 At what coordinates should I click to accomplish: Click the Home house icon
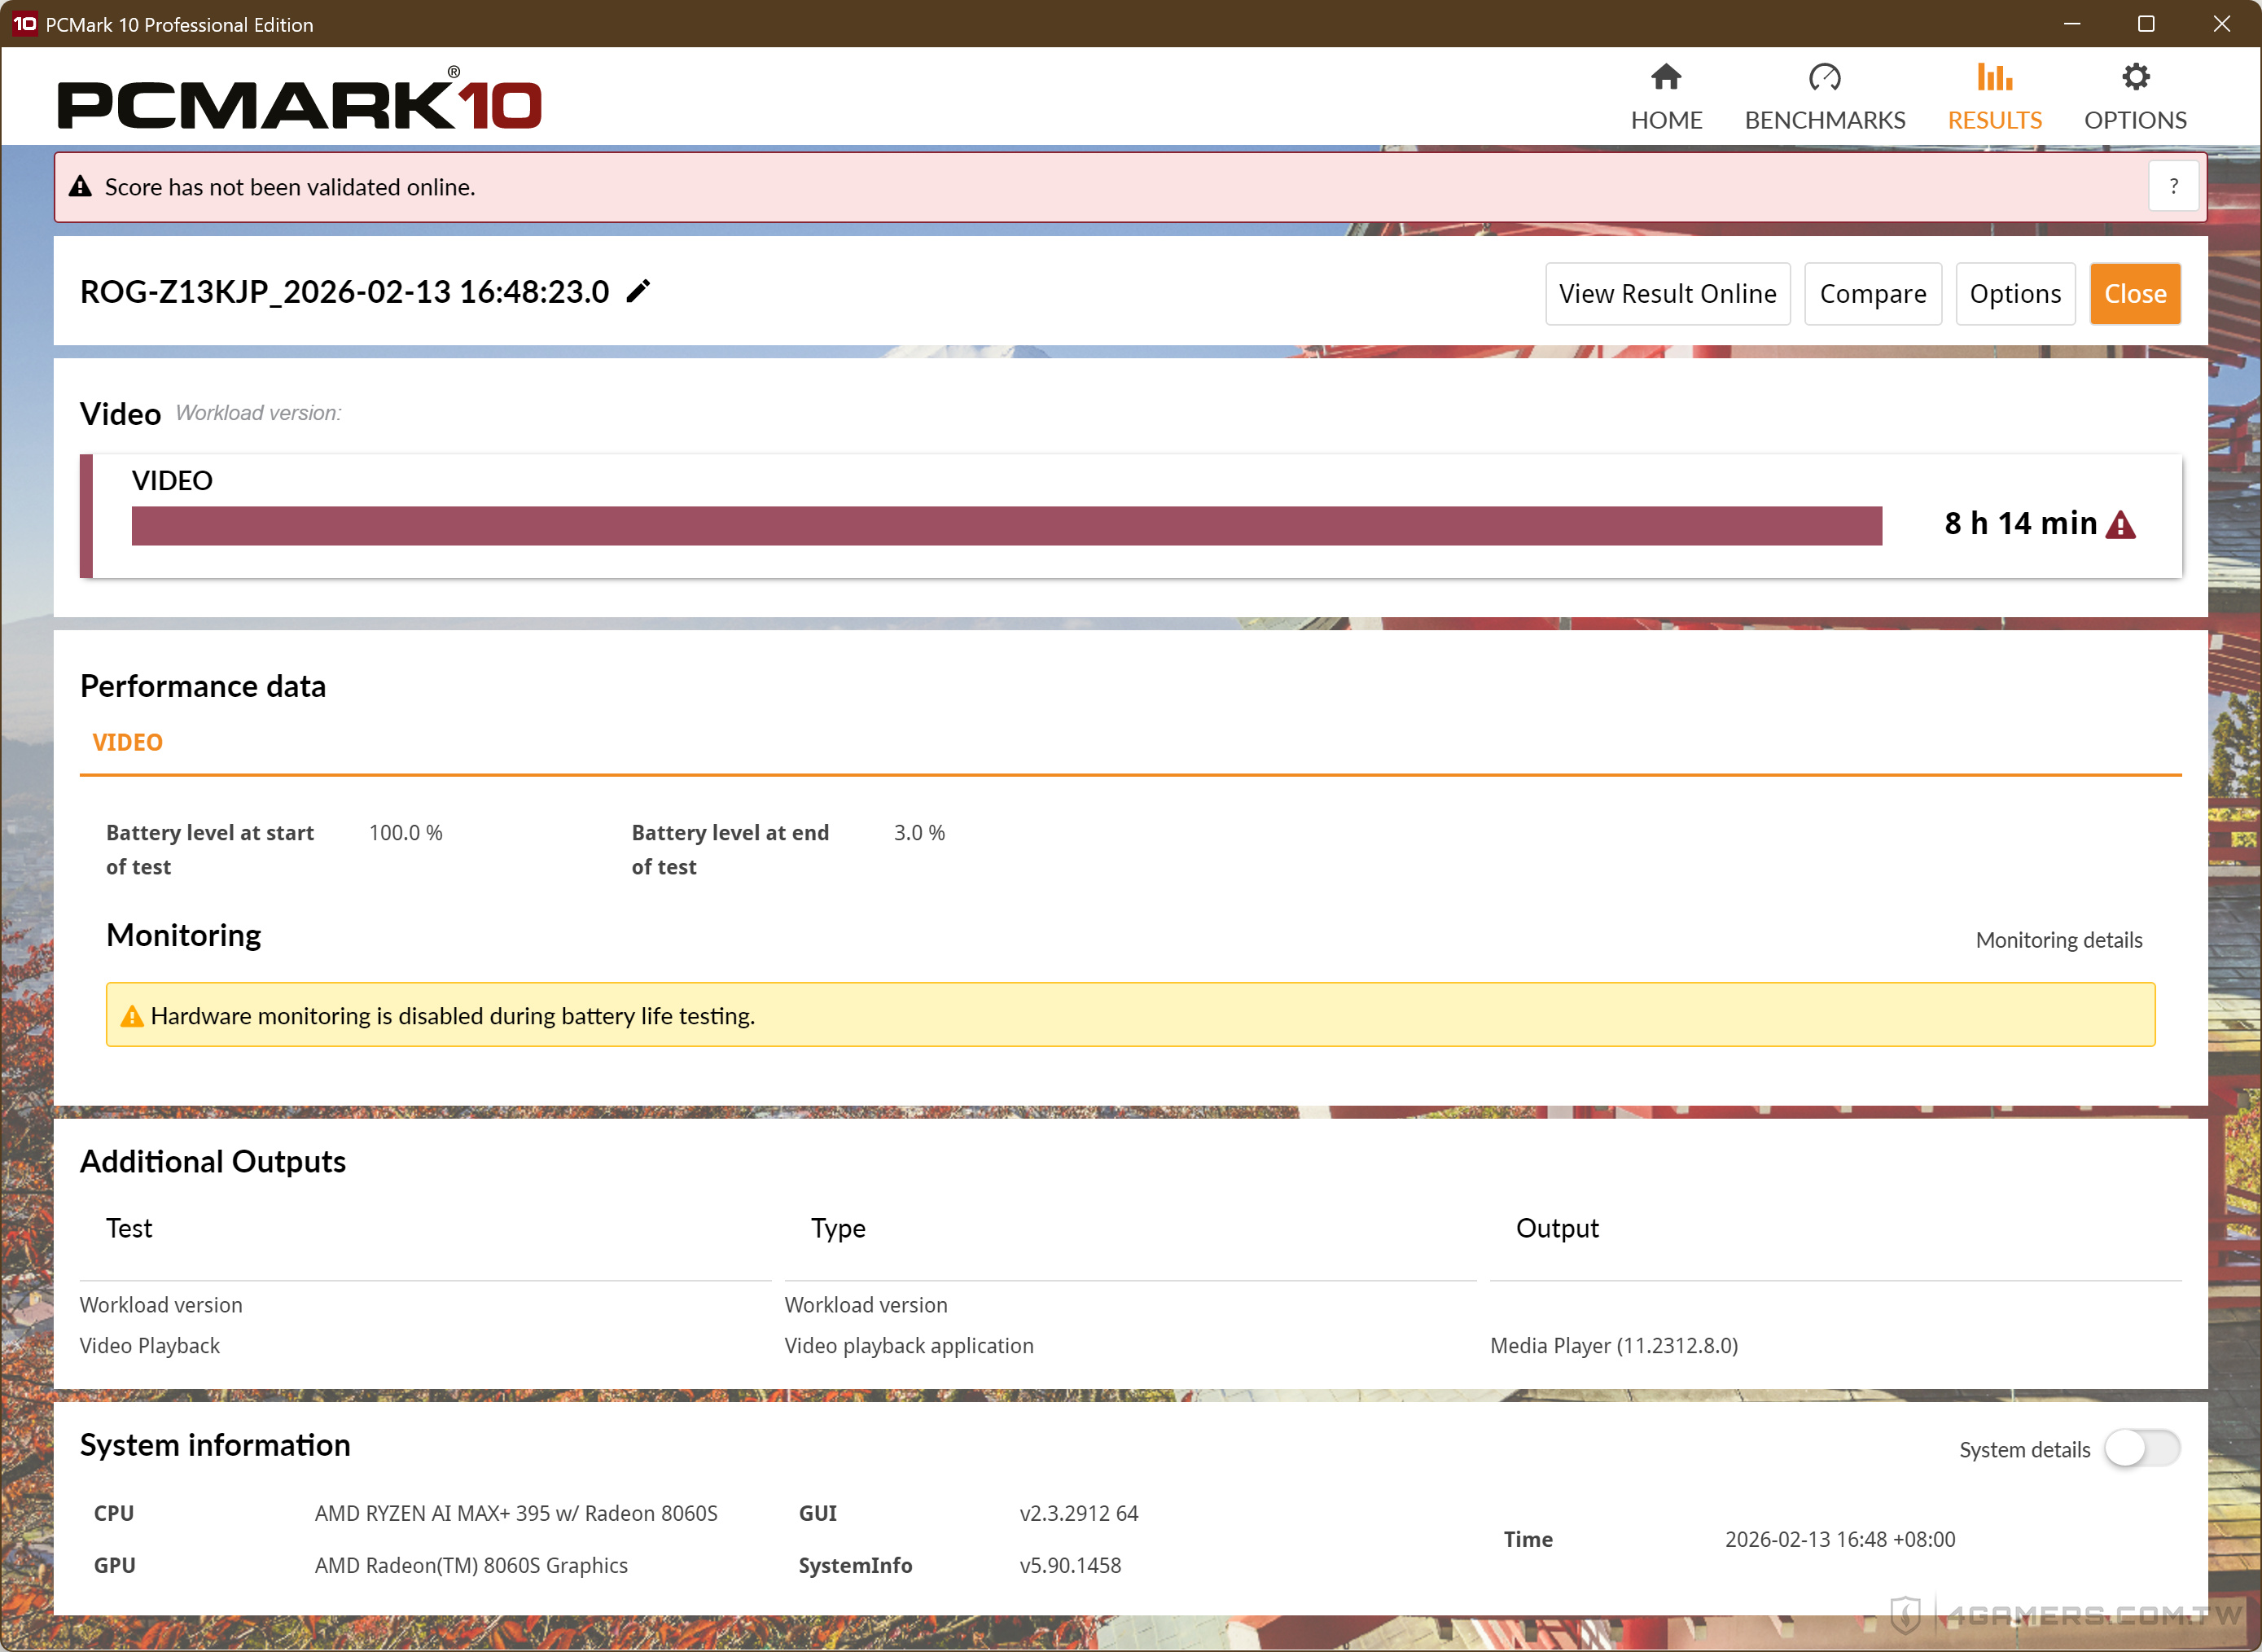(x=1665, y=77)
